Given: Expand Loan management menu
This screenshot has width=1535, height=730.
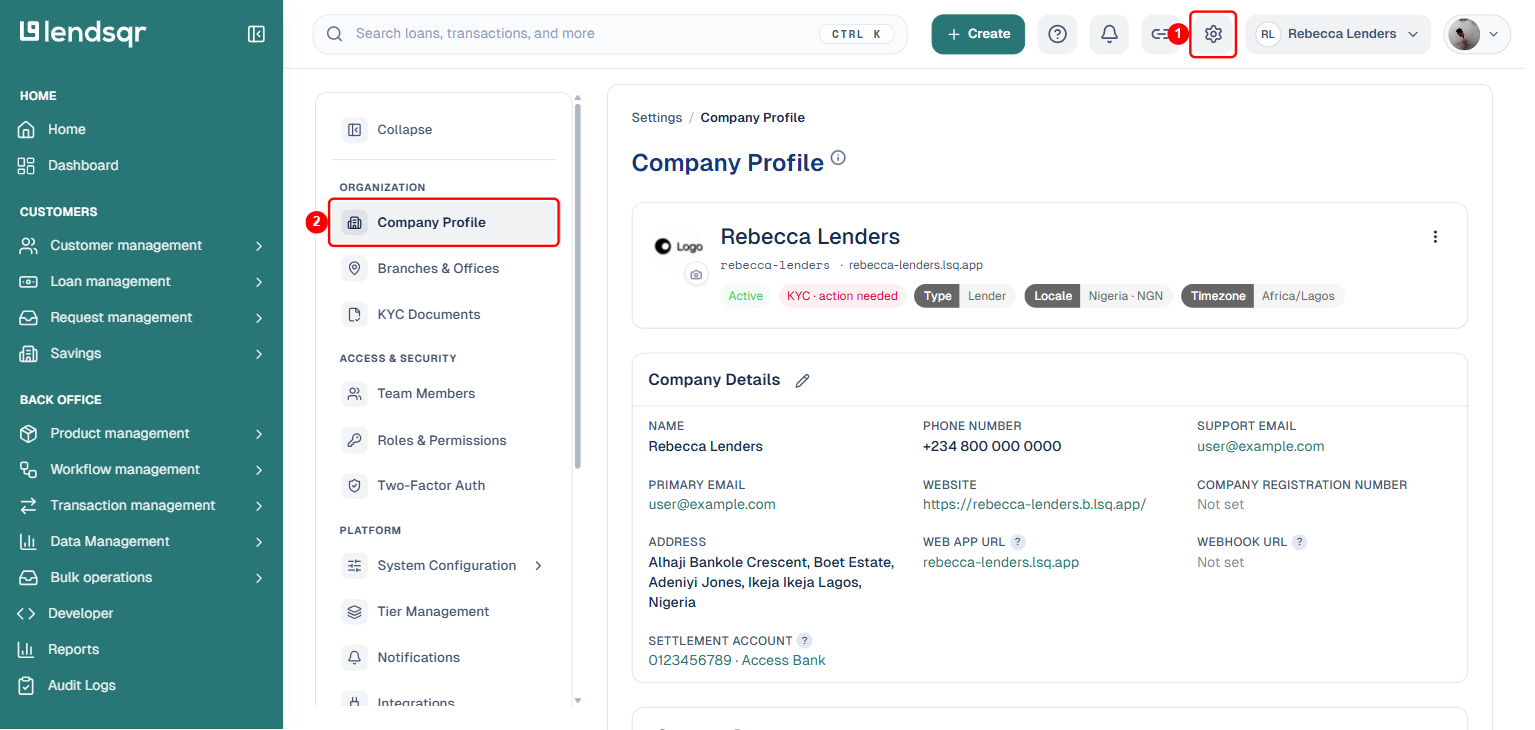Looking at the screenshot, I should tap(141, 282).
